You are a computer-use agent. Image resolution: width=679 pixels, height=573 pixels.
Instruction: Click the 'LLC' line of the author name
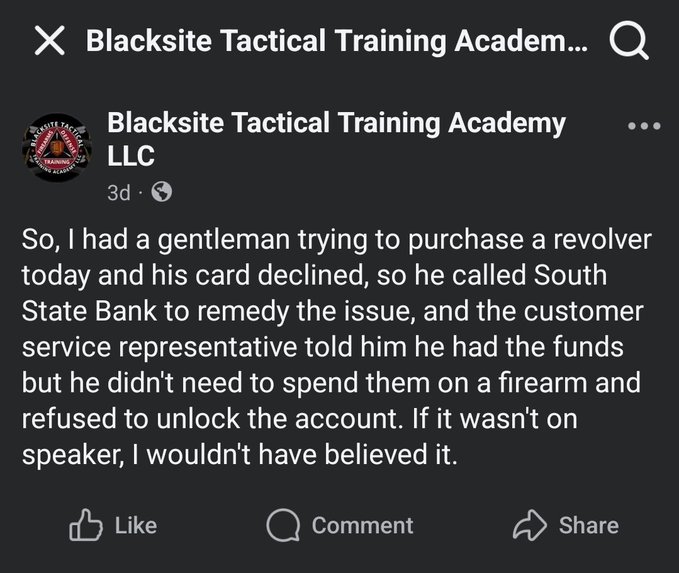(131, 156)
